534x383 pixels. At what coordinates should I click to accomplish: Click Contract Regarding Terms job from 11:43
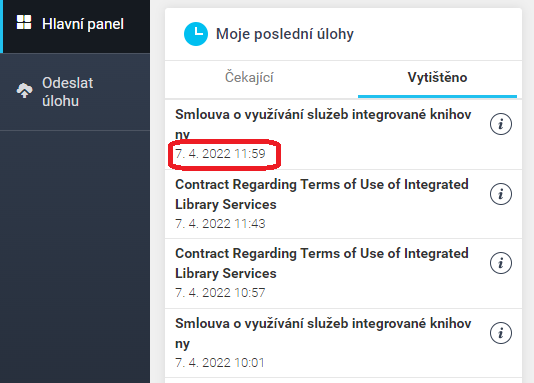[322, 194]
